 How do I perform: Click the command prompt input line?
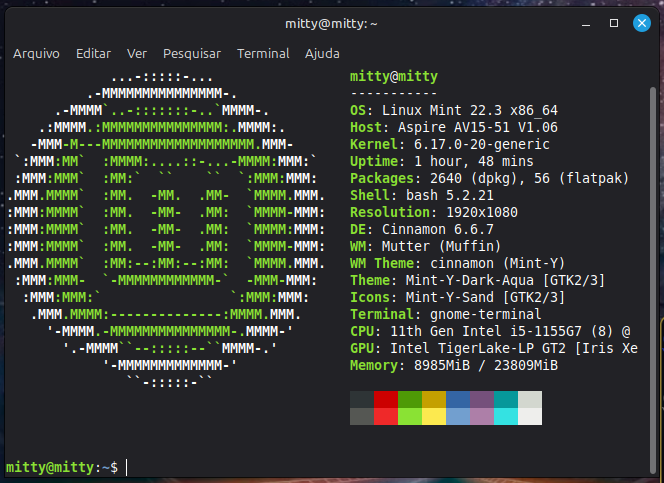click(x=300, y=467)
